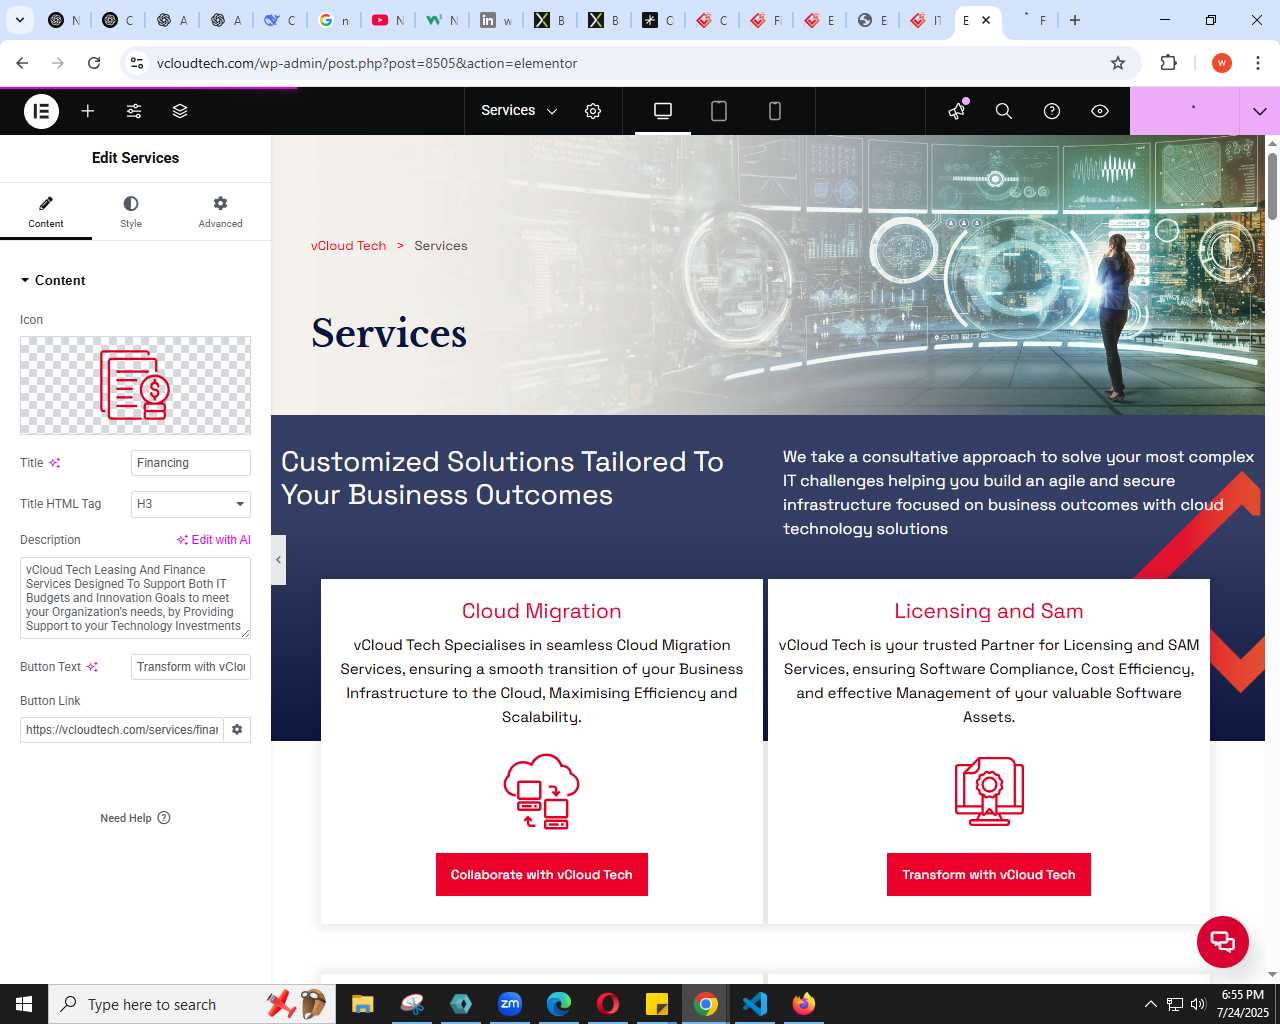Open link options gear icon
This screenshot has height=1024, width=1280.
pos(237,730)
